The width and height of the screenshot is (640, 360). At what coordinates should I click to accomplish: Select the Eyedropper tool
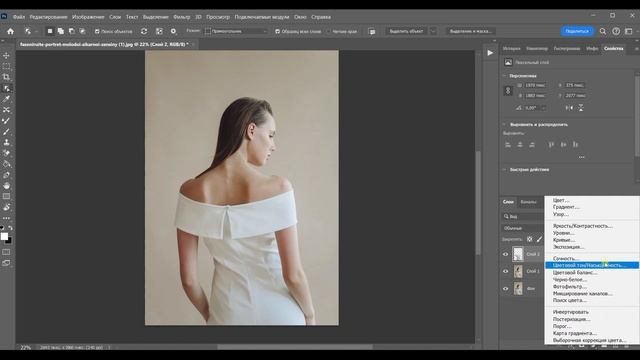[x=6, y=99]
